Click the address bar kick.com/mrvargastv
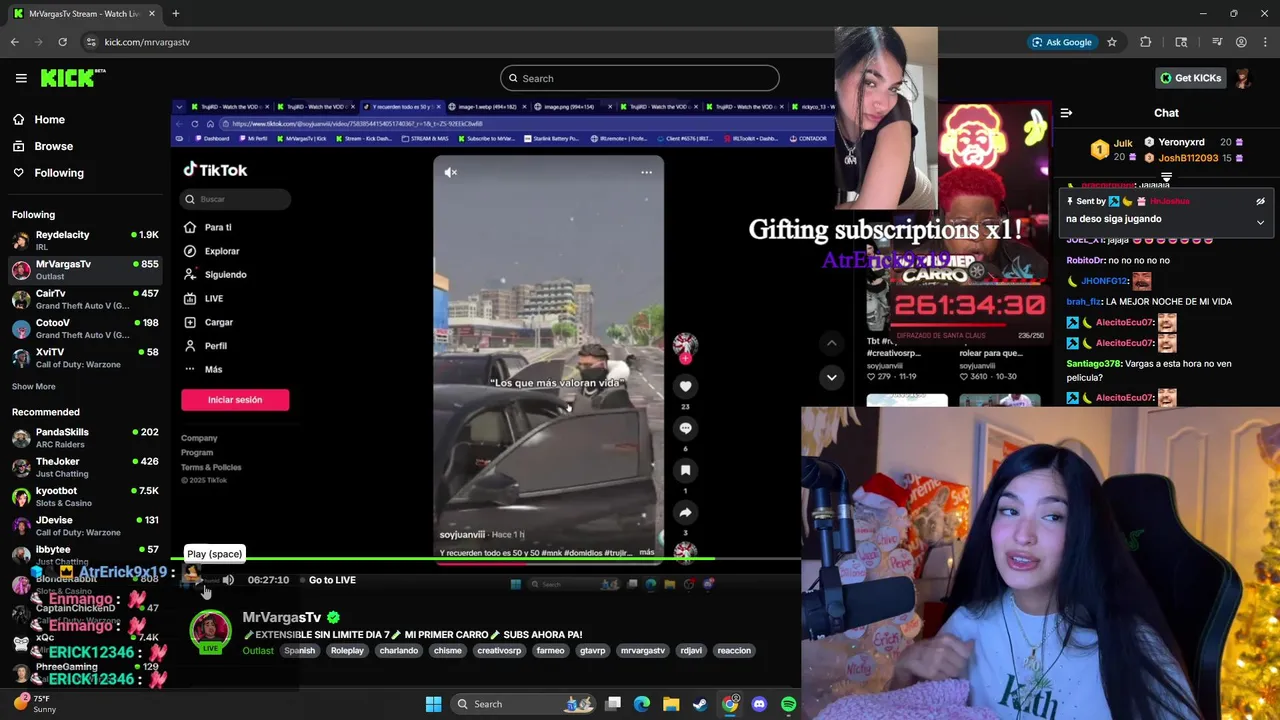The width and height of the screenshot is (1280, 720). pyautogui.click(x=147, y=42)
